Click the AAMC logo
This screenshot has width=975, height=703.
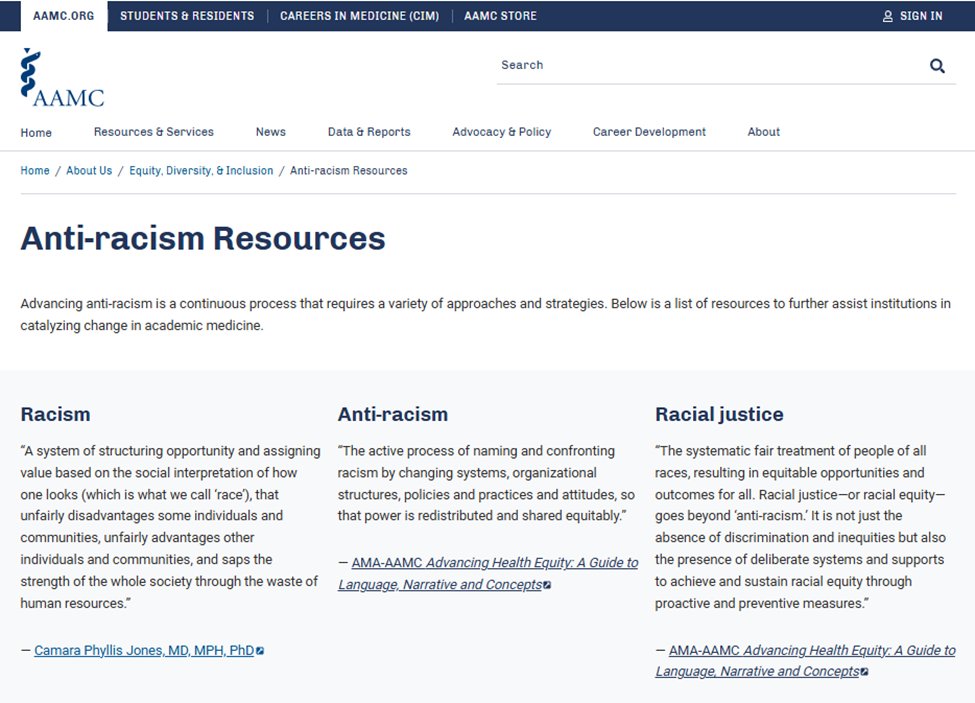click(x=62, y=78)
